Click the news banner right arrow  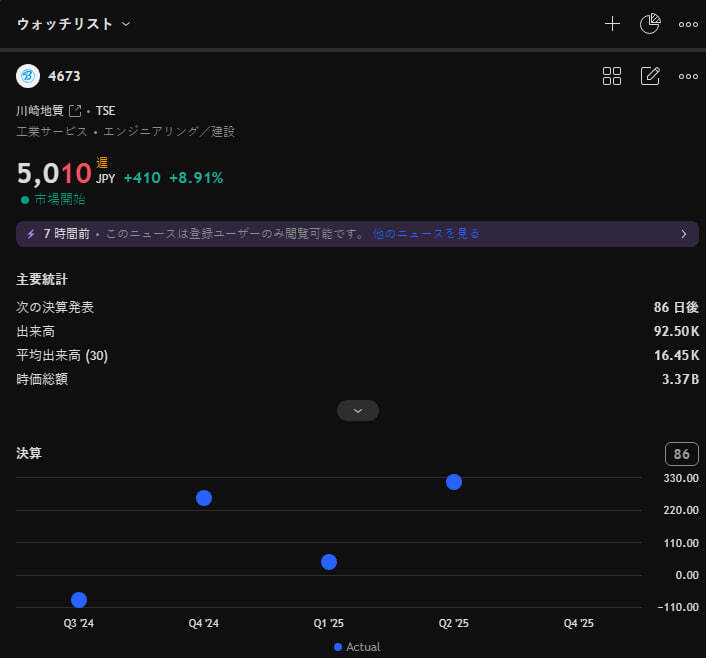click(x=684, y=234)
